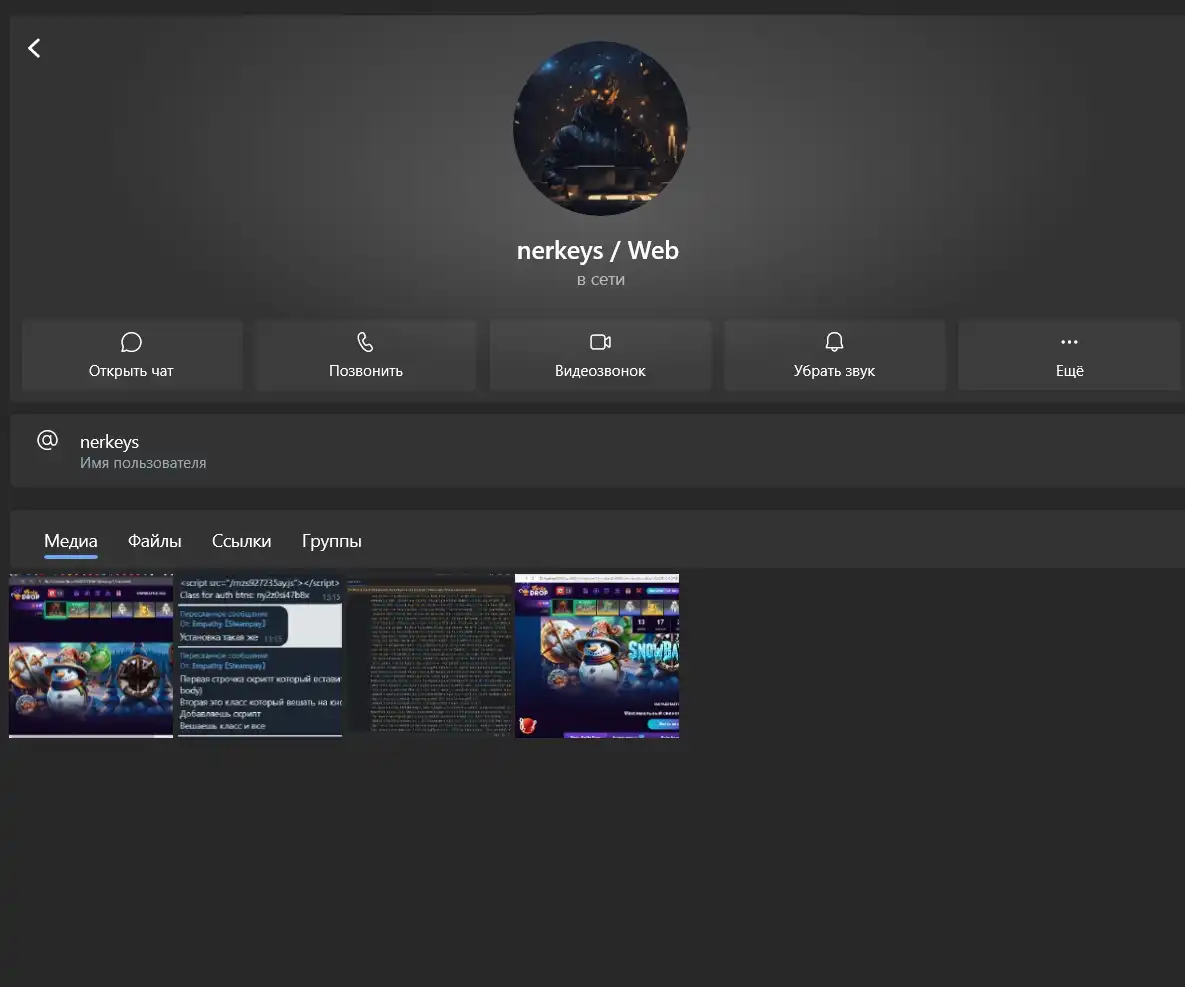Open the Ещё more options menu
This screenshot has height=987, width=1185.
tap(1069, 355)
